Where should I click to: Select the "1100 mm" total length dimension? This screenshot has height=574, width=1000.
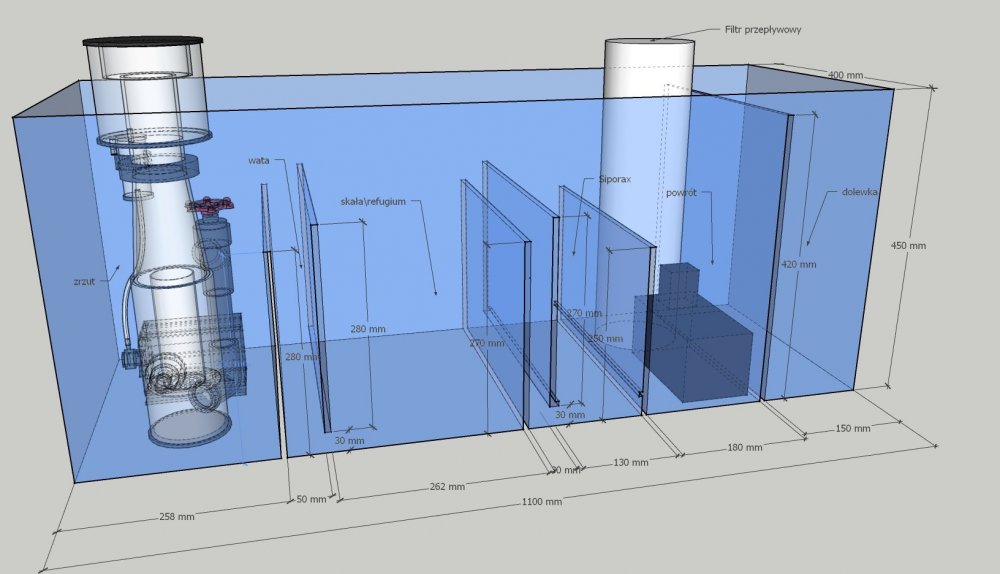click(x=542, y=502)
